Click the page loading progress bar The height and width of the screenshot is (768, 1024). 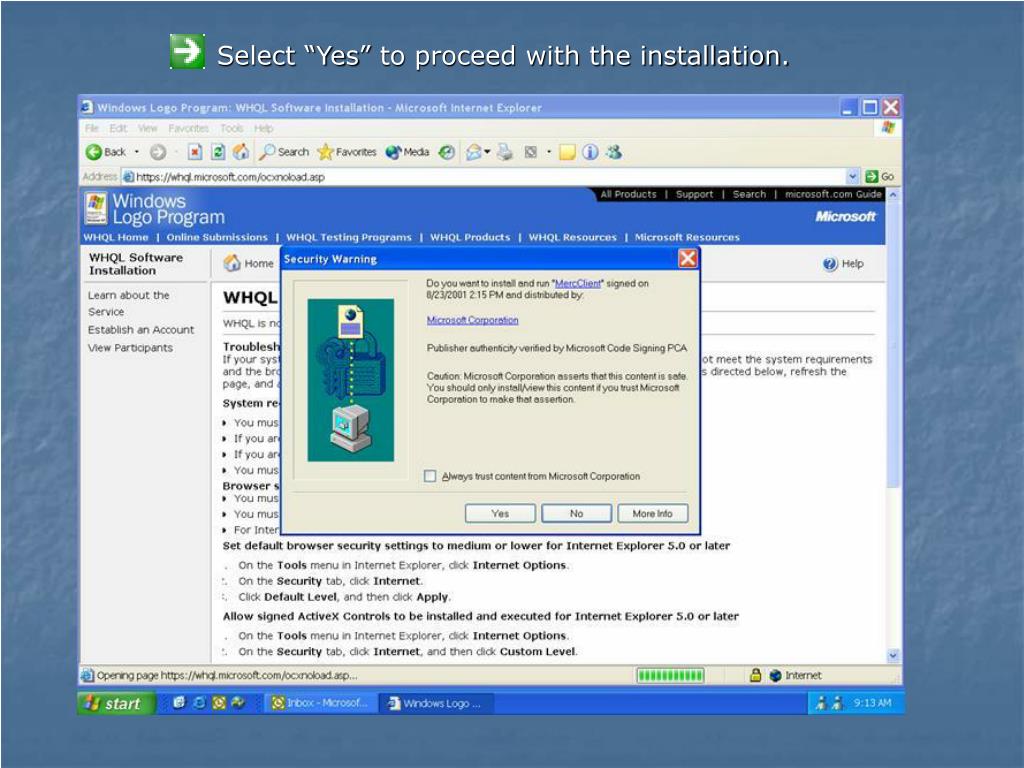(671, 675)
